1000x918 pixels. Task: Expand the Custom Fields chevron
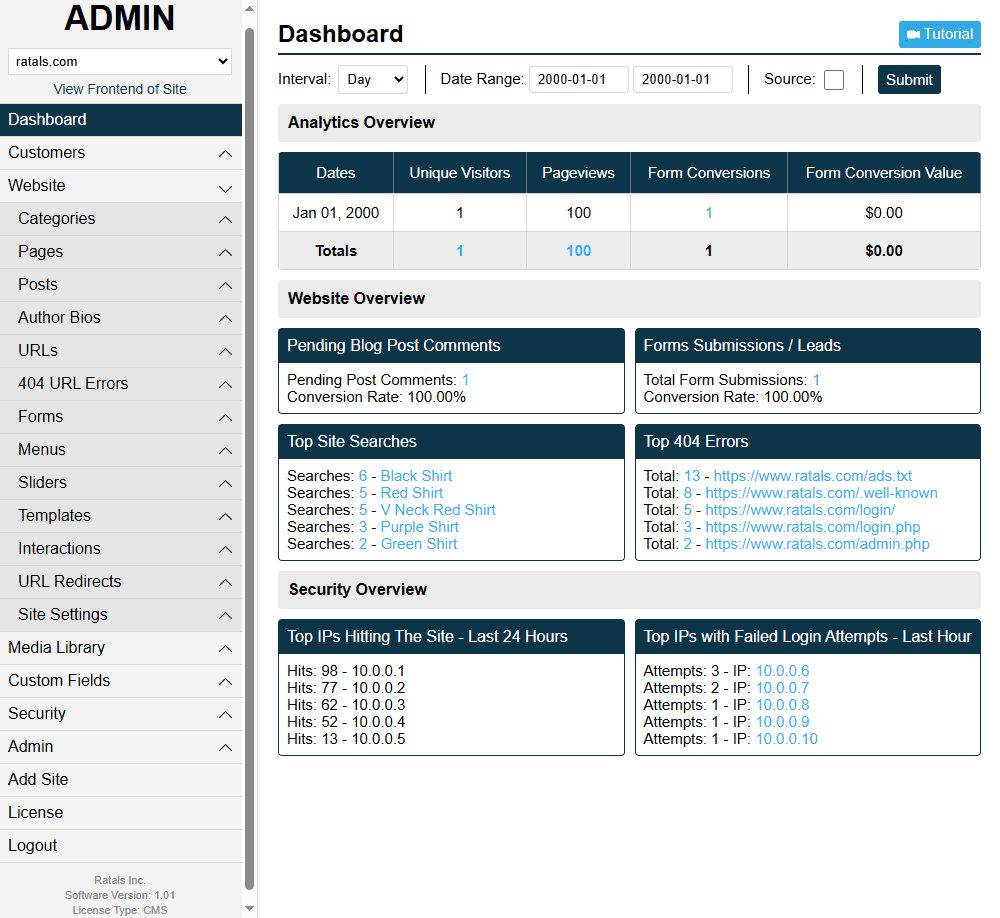[225, 682]
